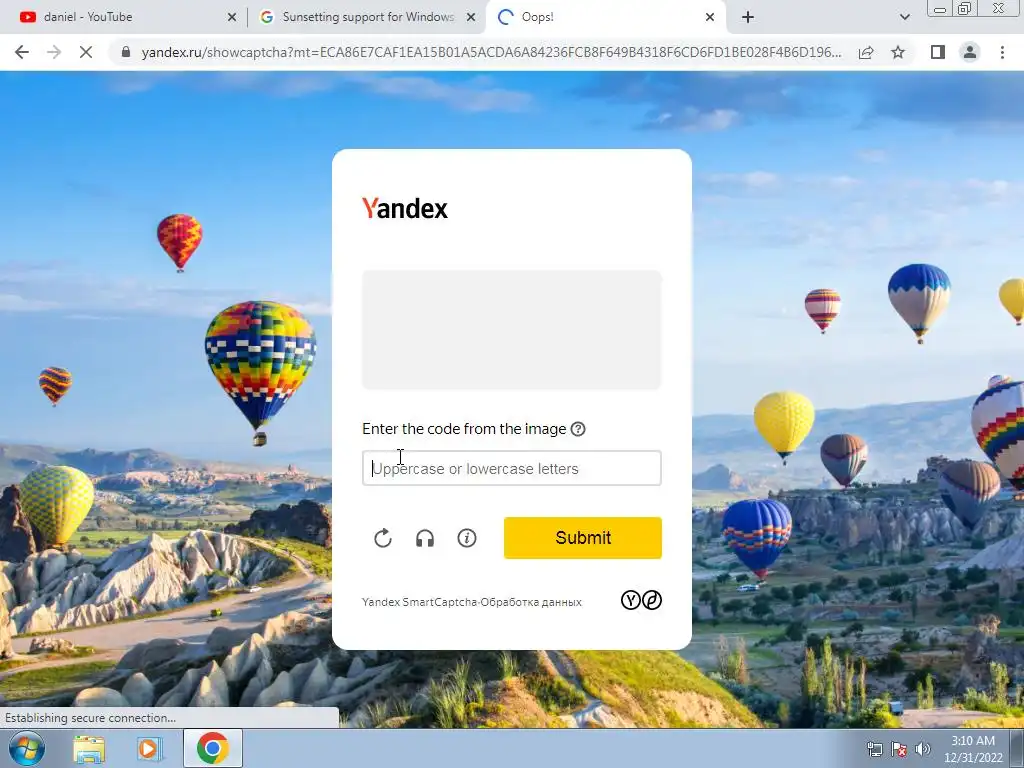Refresh the captcha image
This screenshot has height=768, width=1024.
tap(383, 538)
